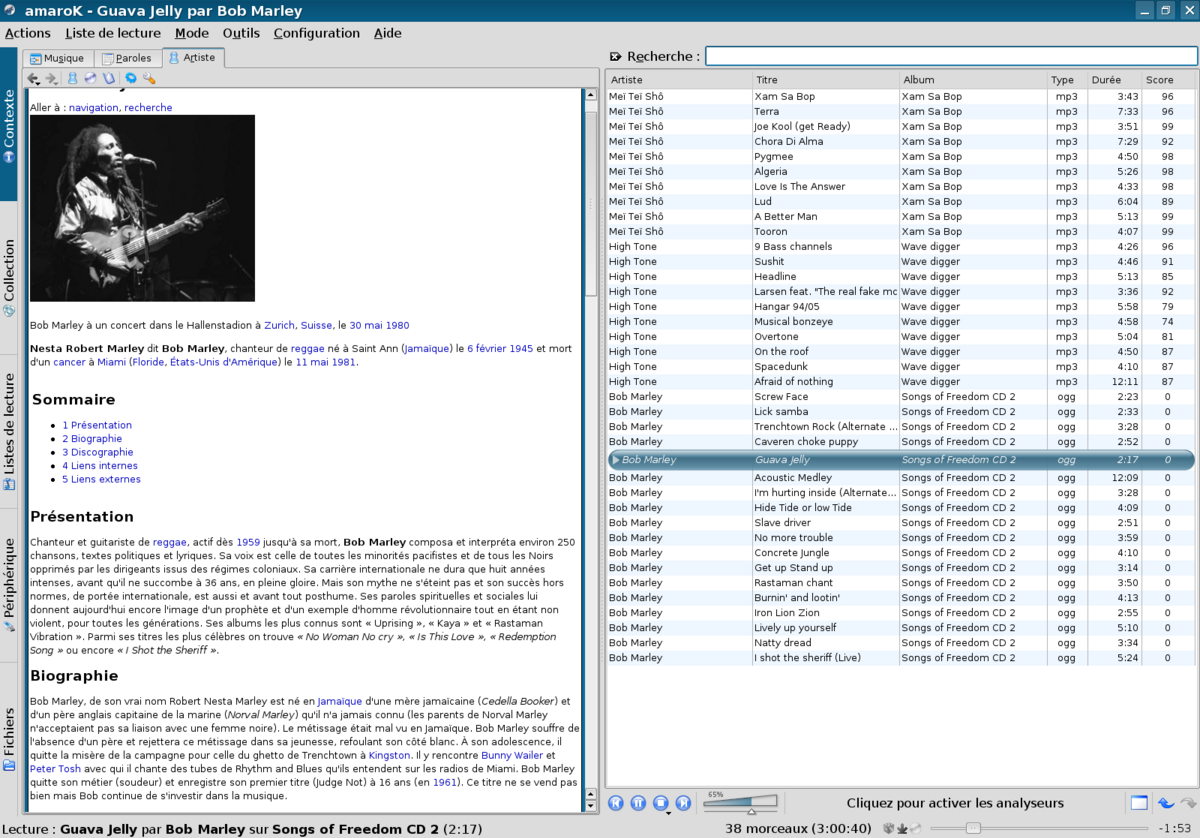Open the Outils menu
This screenshot has height=838, width=1200.
[x=241, y=33]
